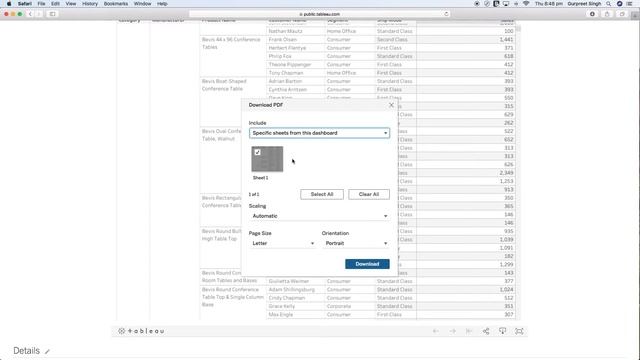The height and width of the screenshot is (360, 640).
Task: Click the Tableau full screen icon
Action: (519, 331)
